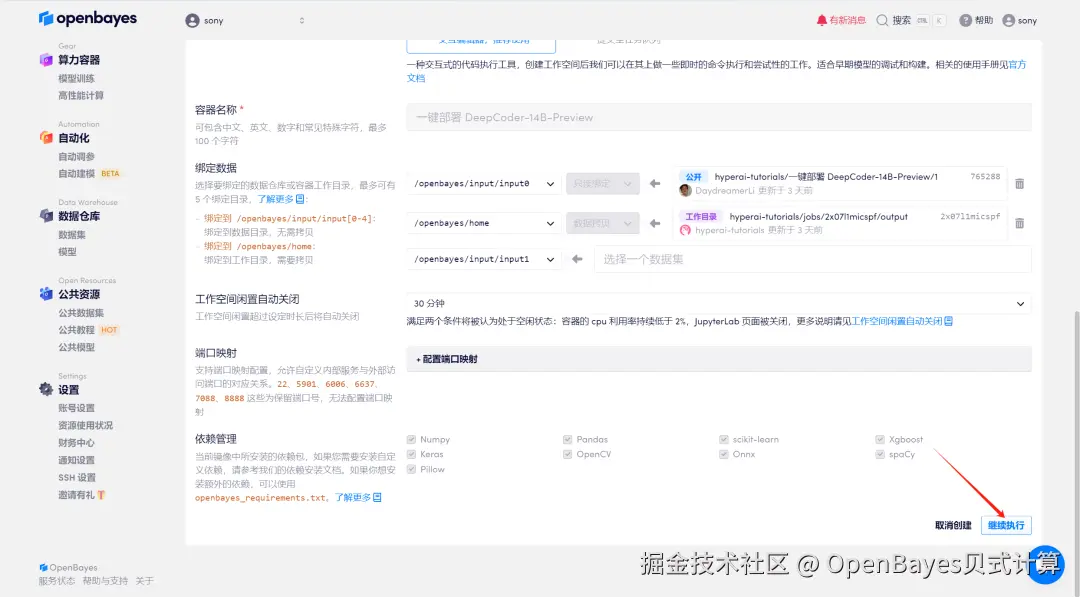
Task: Click the doc icon after 工作空间闲置自动关闭 link
Action: tap(948, 321)
